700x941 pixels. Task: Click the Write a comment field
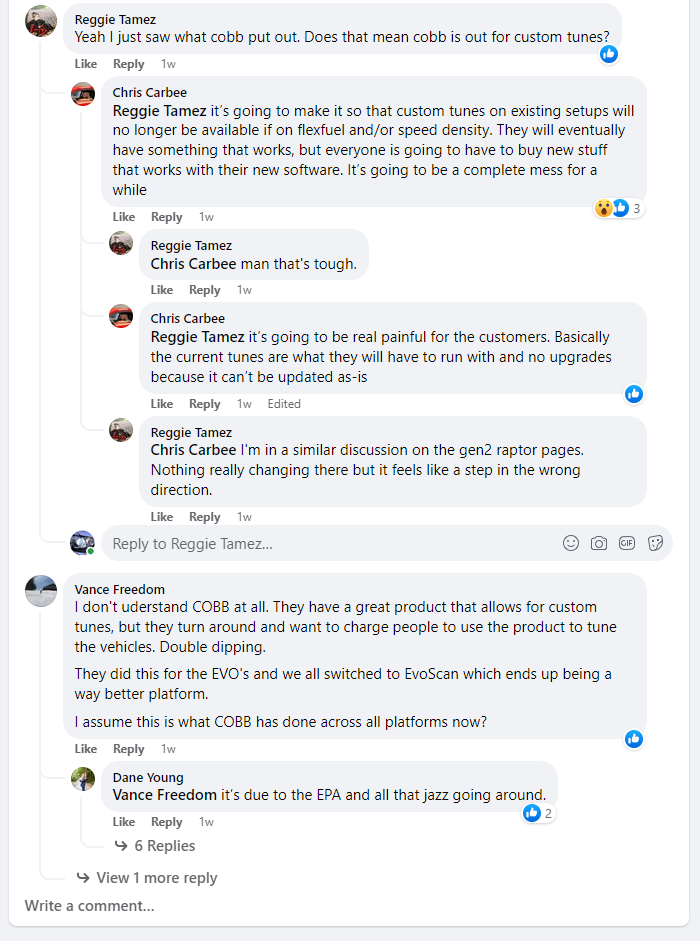click(90, 906)
